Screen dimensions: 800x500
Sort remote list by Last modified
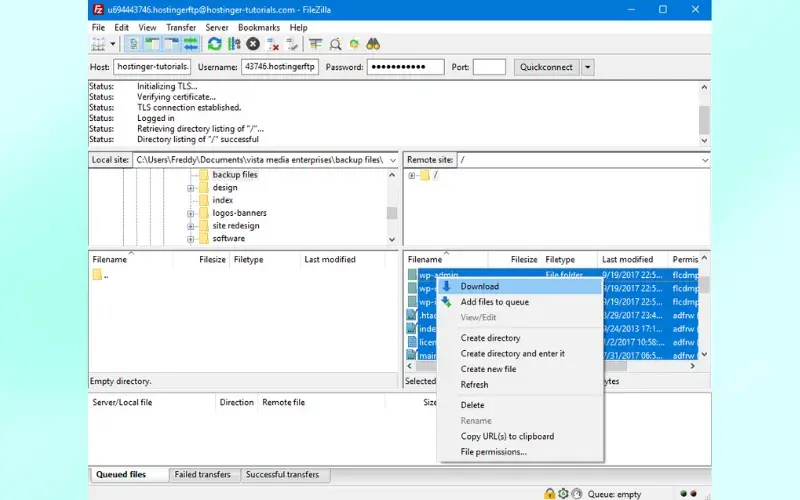[632, 259]
